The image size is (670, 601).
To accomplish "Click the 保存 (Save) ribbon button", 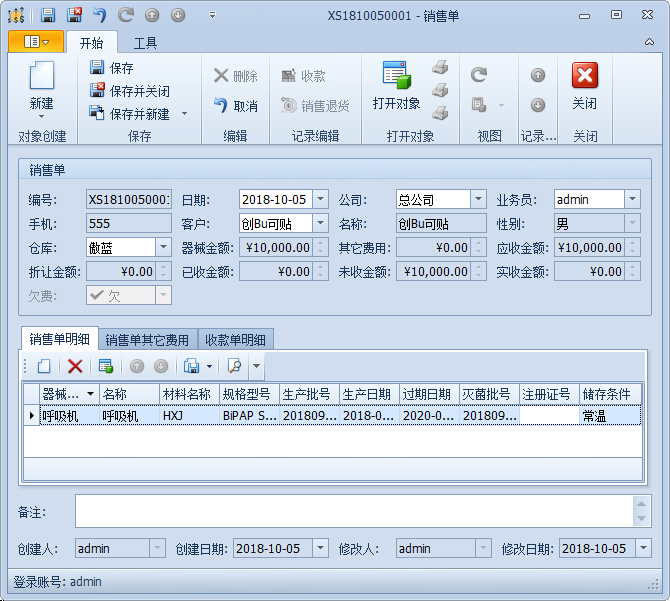I will click(x=112, y=68).
